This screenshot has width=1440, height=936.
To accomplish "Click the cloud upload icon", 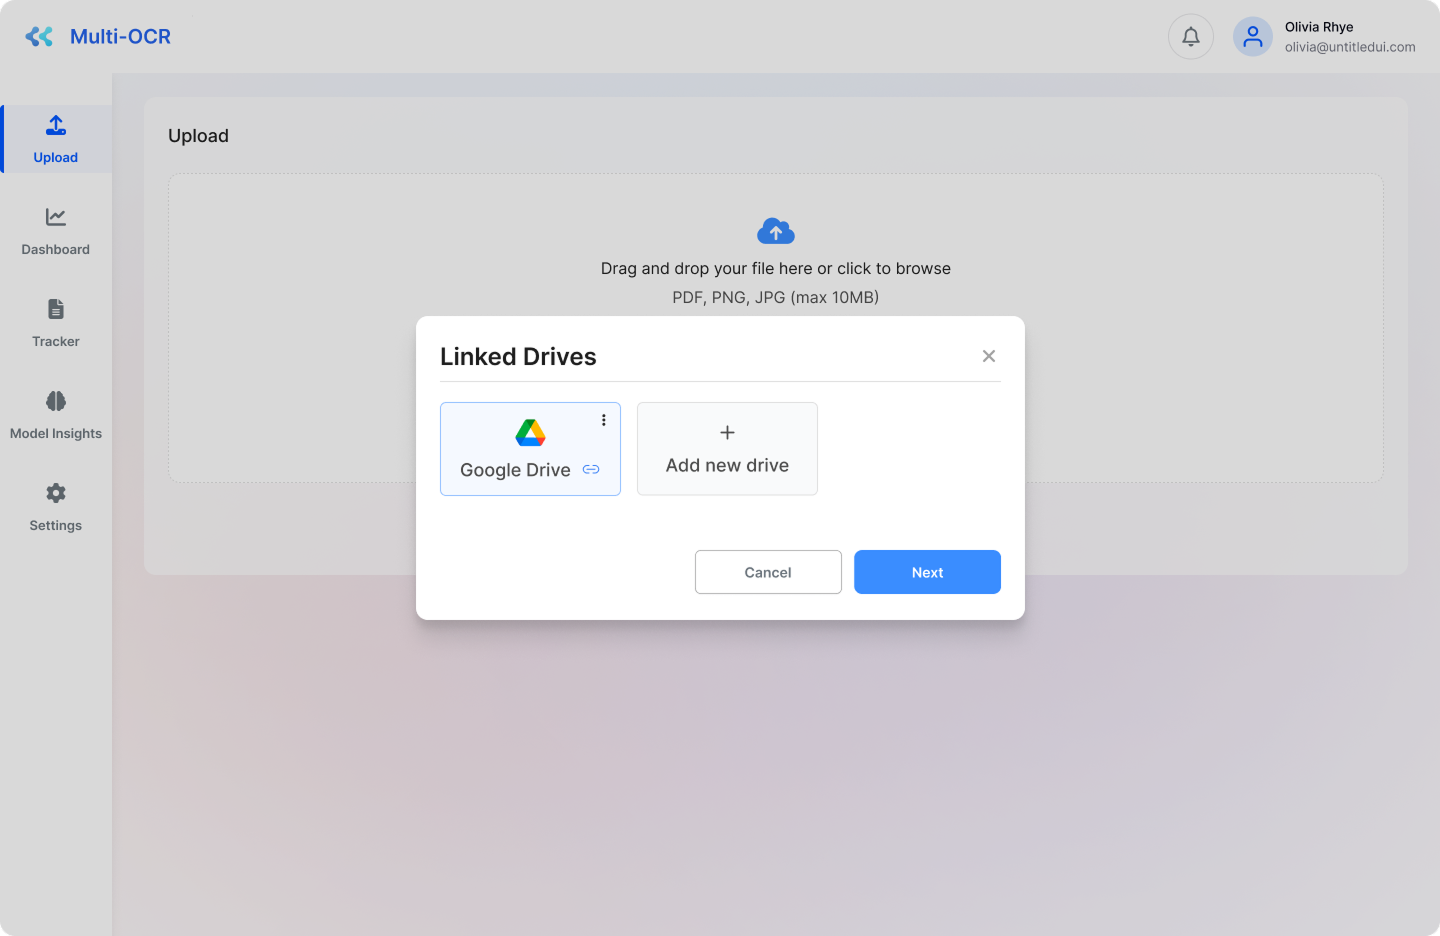I will click(776, 231).
